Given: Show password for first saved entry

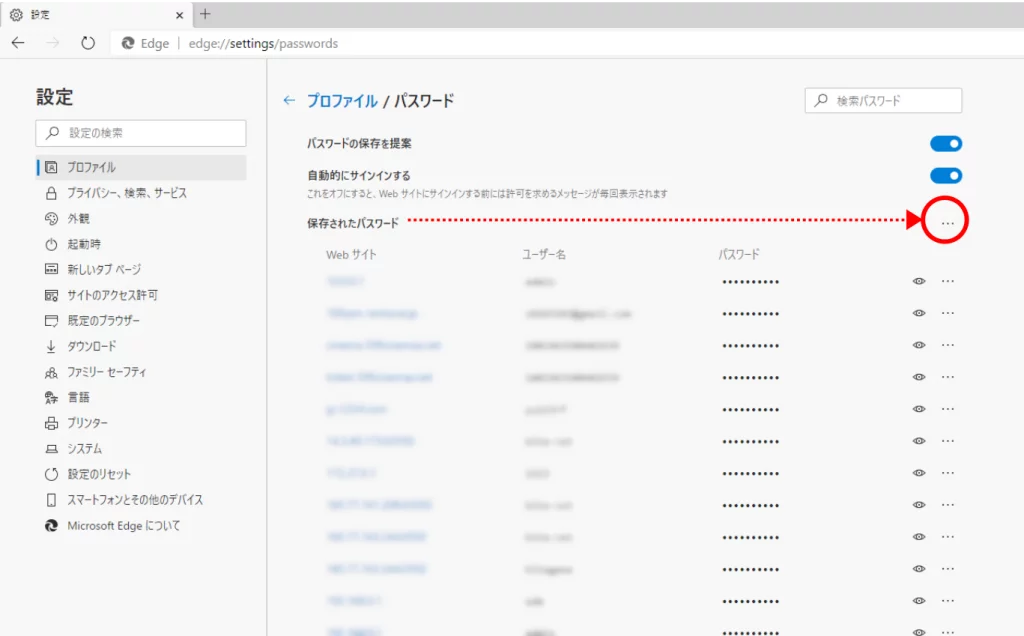Looking at the screenshot, I should [919, 282].
